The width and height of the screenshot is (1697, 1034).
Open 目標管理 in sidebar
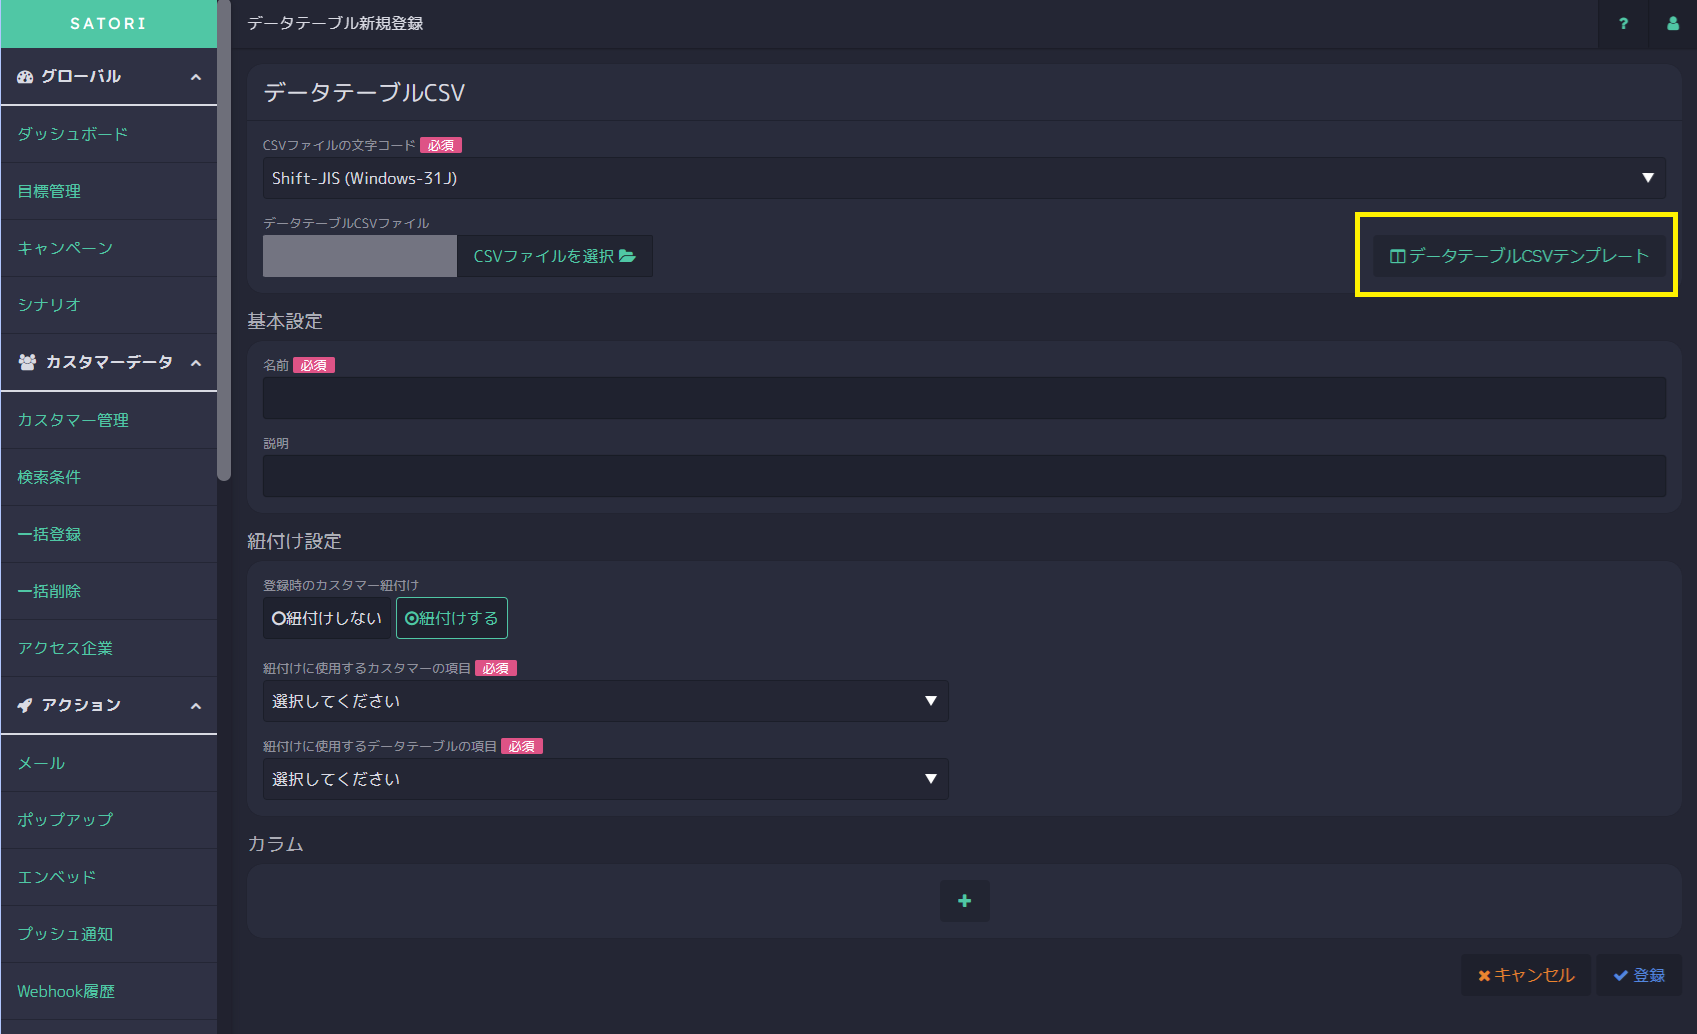109,191
